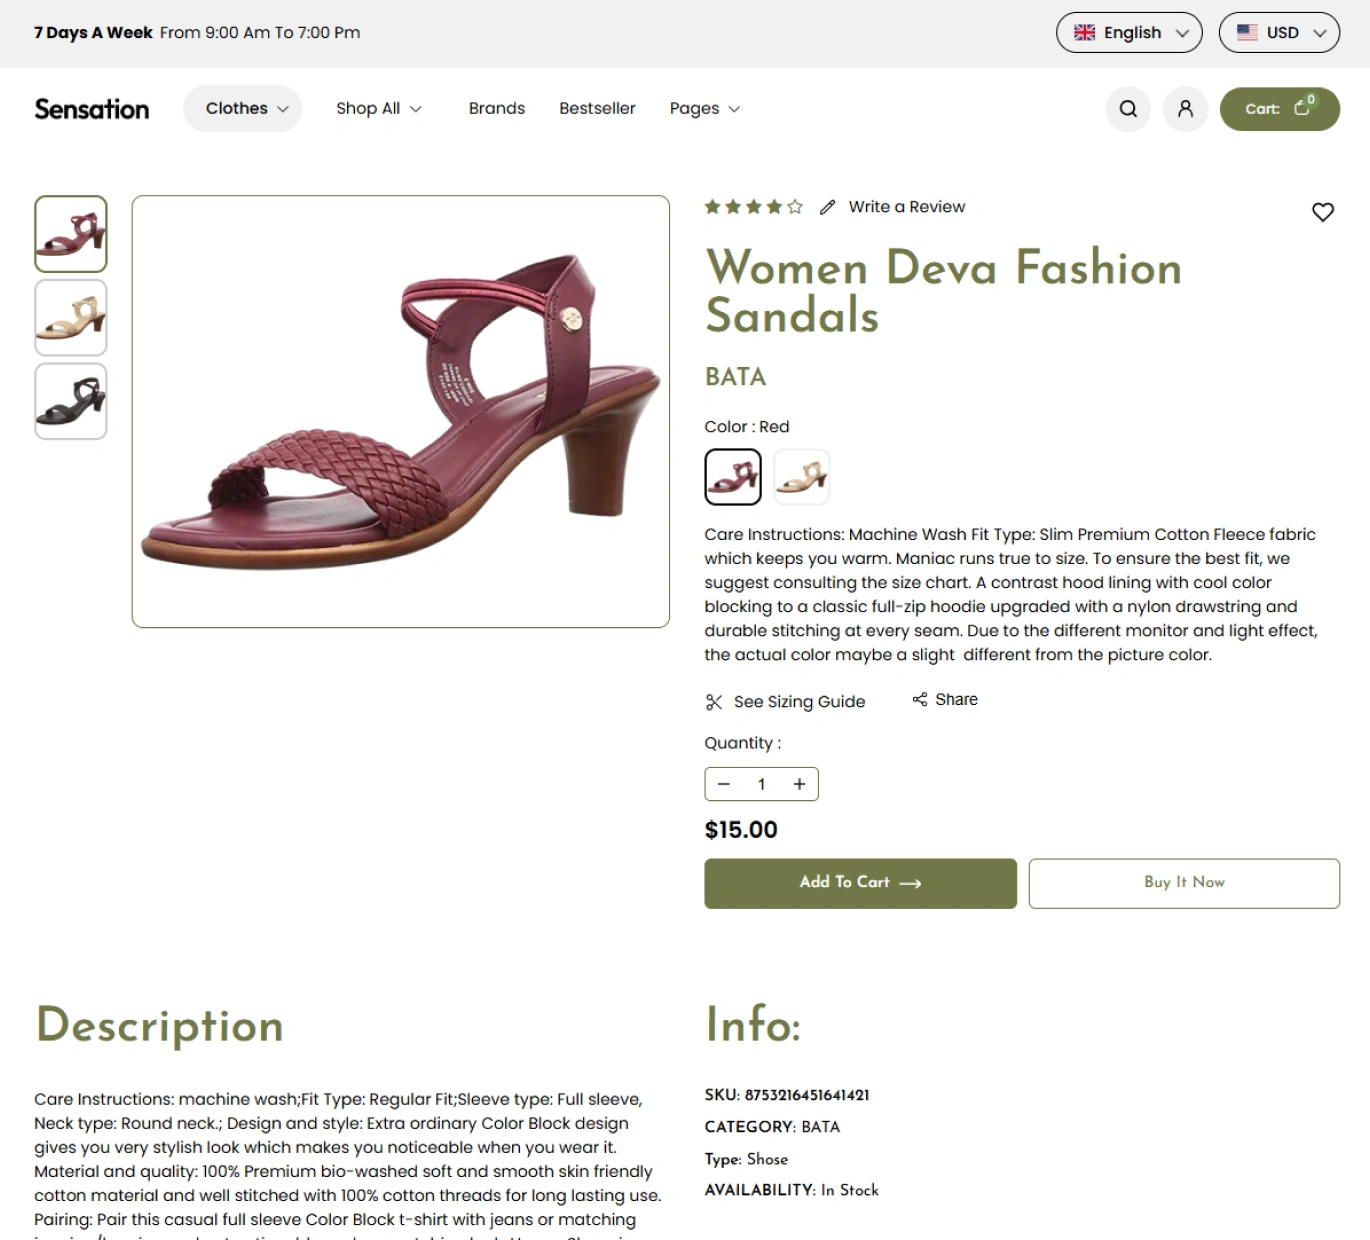This screenshot has width=1370, height=1240.
Task: Open the Brands menu item
Action: (497, 108)
